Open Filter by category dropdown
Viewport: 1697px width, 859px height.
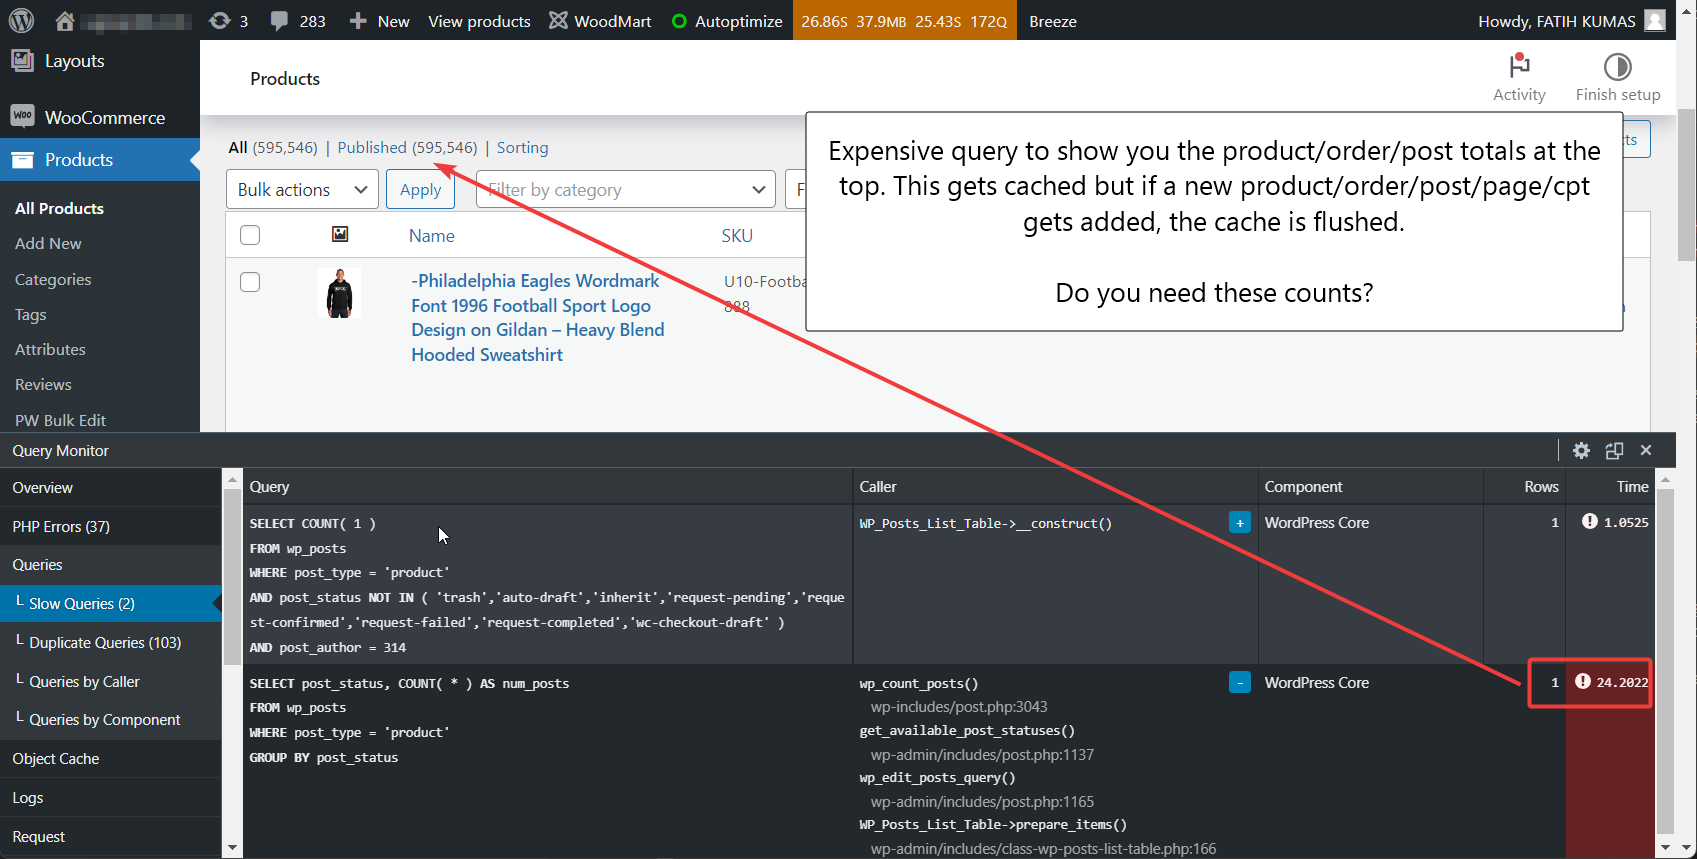coord(626,189)
